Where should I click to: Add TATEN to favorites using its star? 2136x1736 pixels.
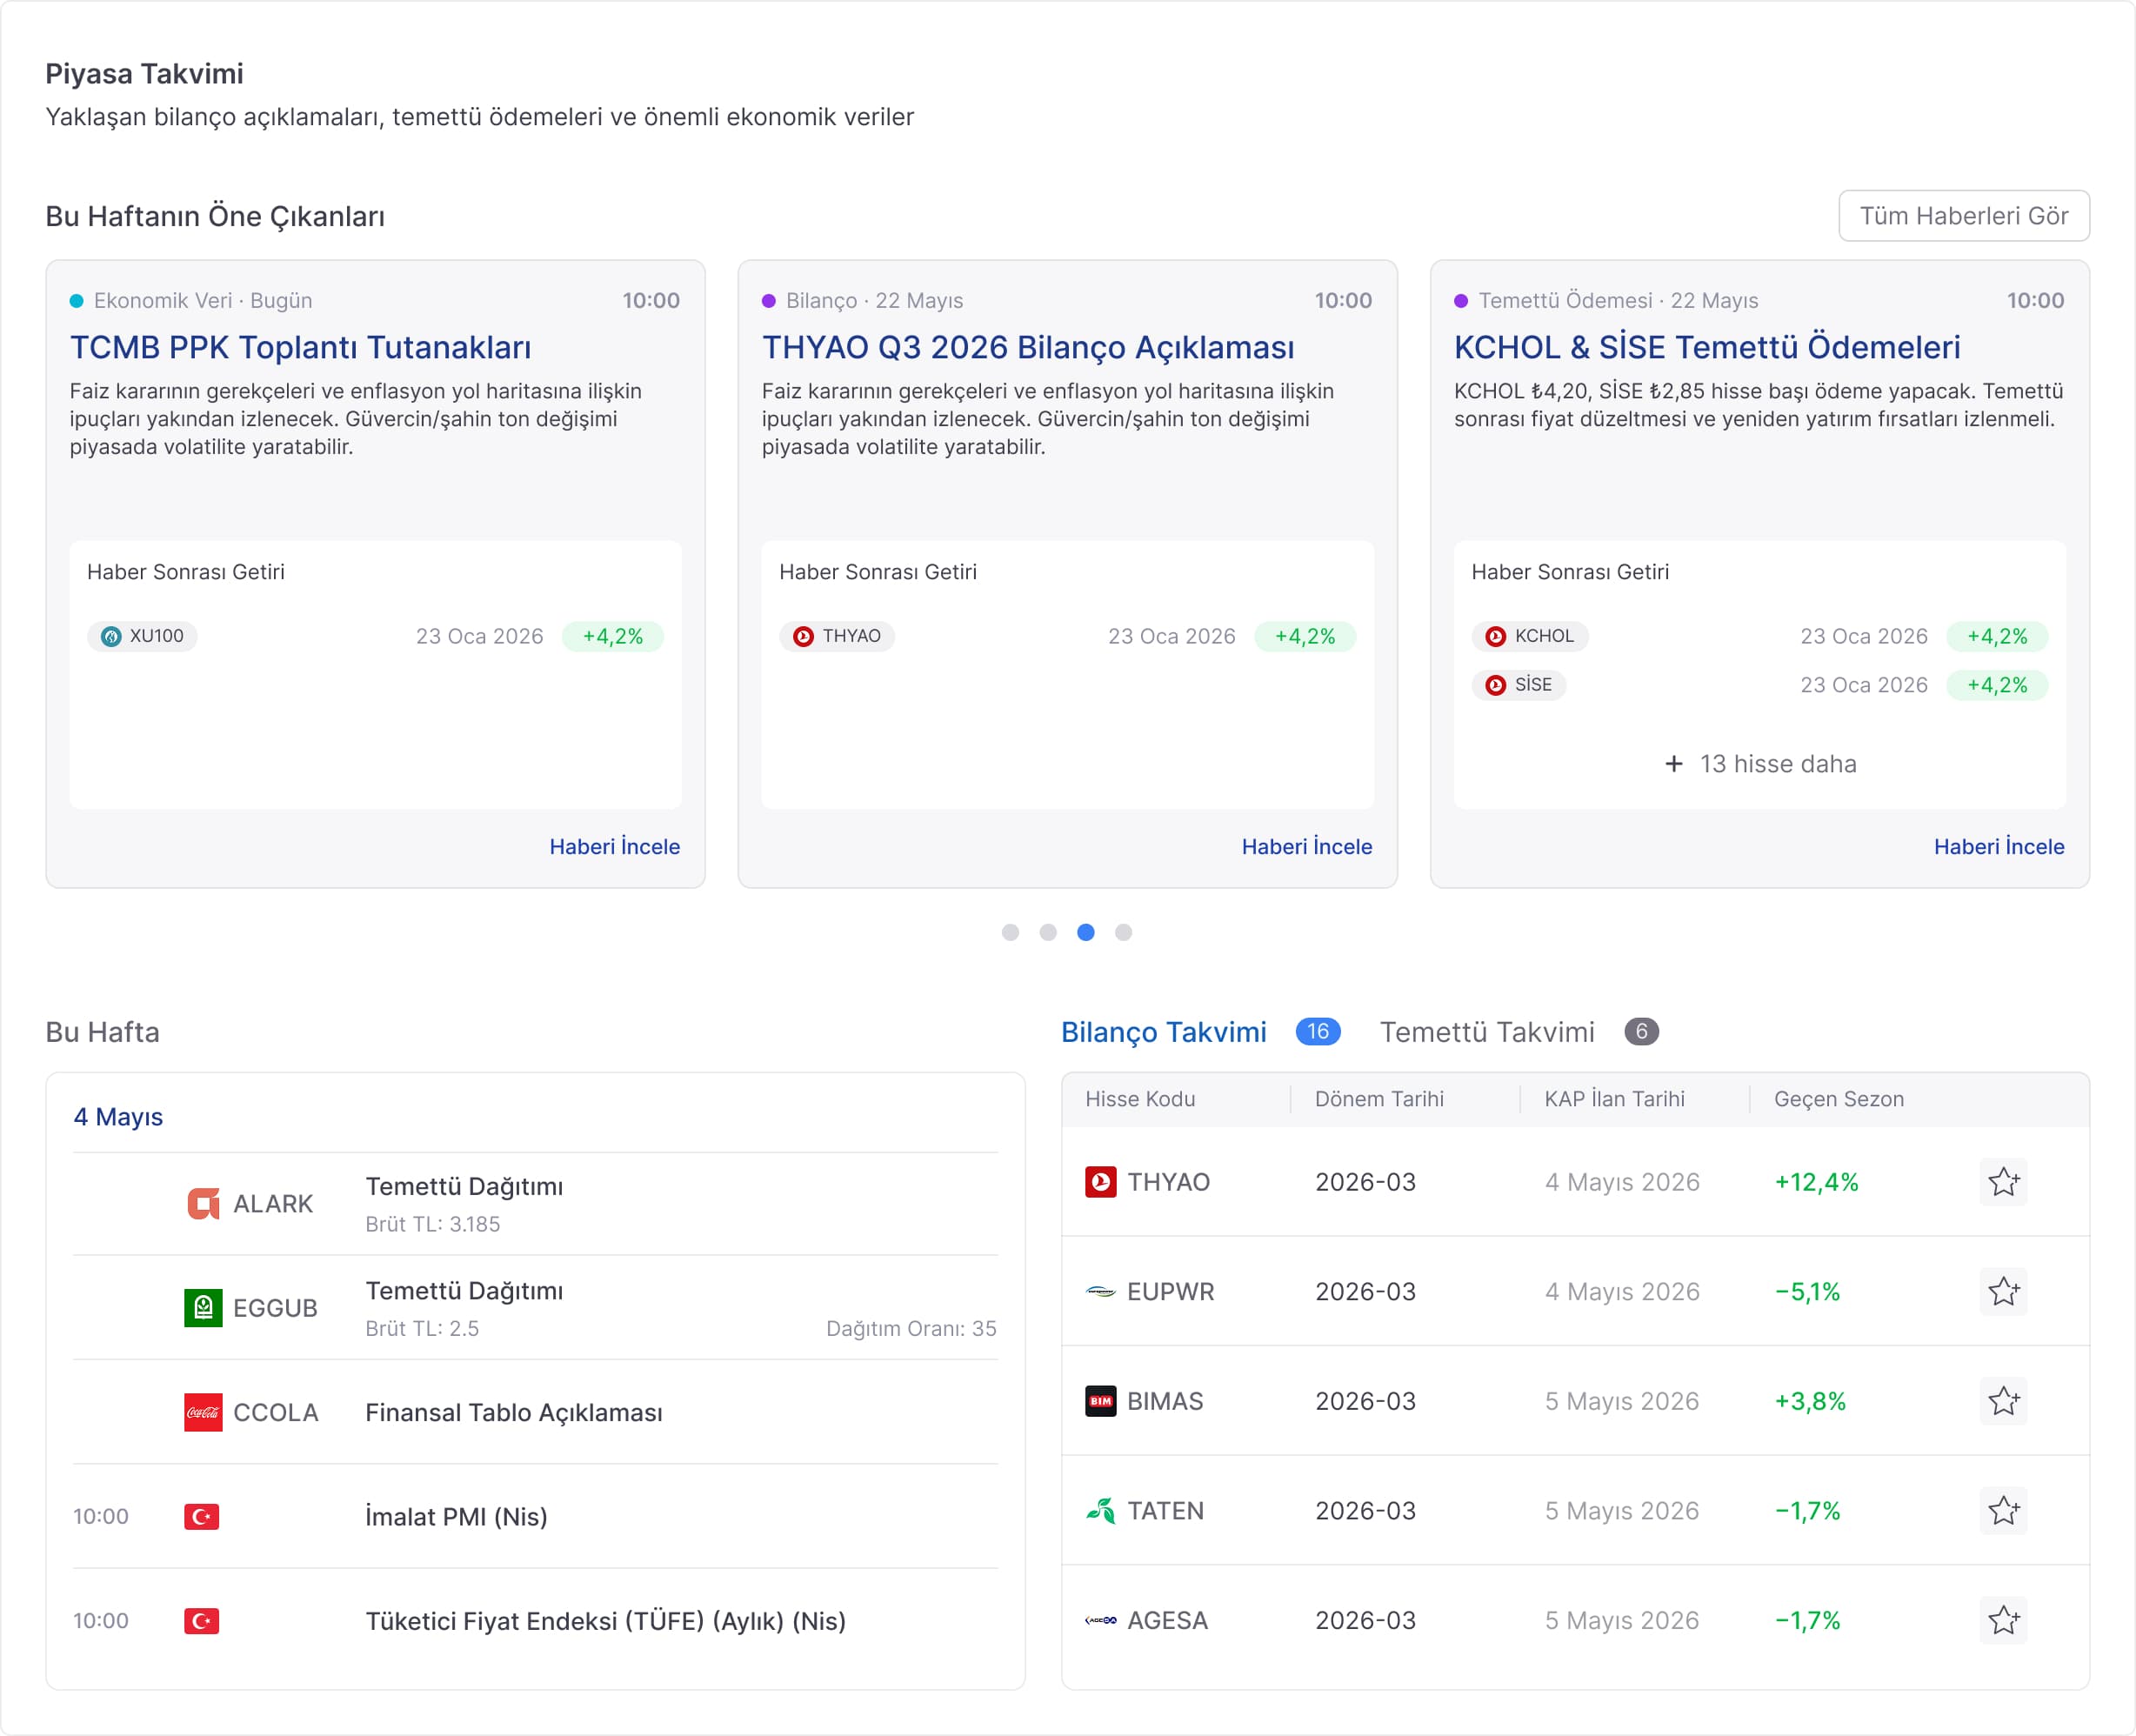tap(2003, 1511)
